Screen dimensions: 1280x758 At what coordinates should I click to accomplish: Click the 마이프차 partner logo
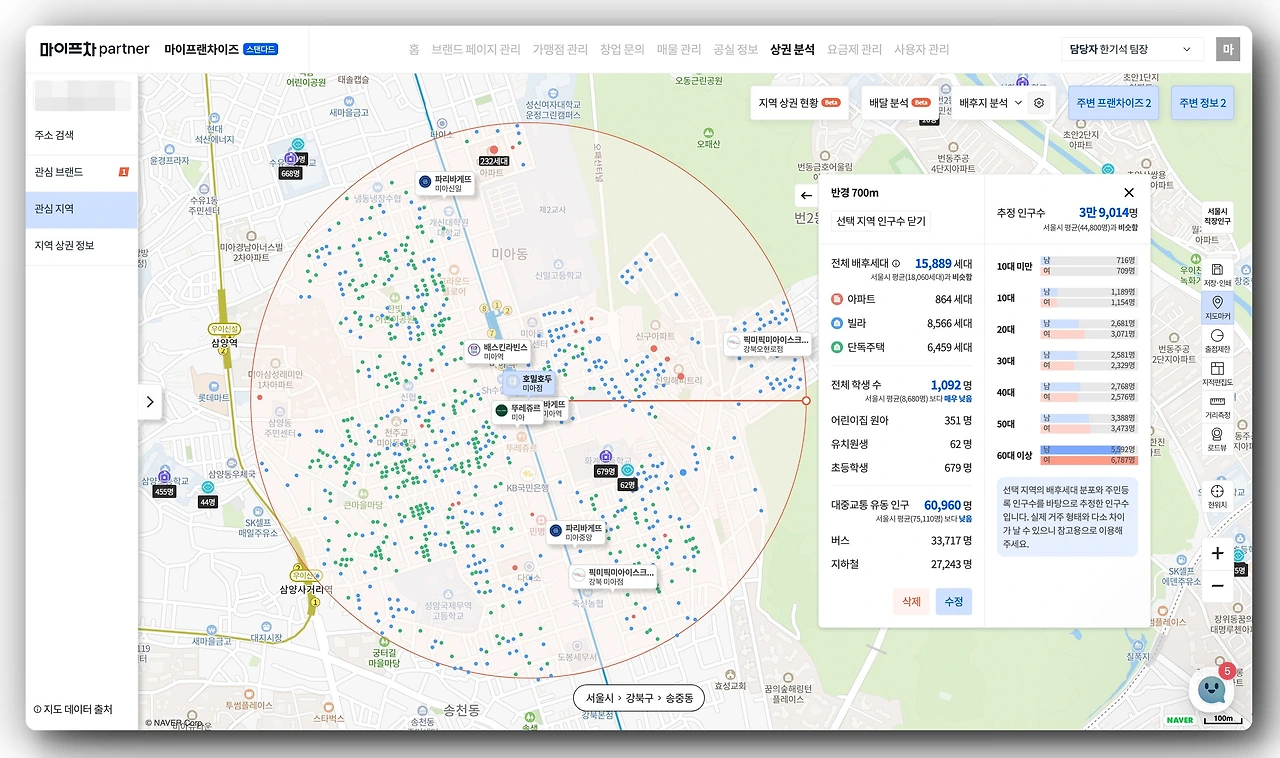pyautogui.click(x=95, y=49)
